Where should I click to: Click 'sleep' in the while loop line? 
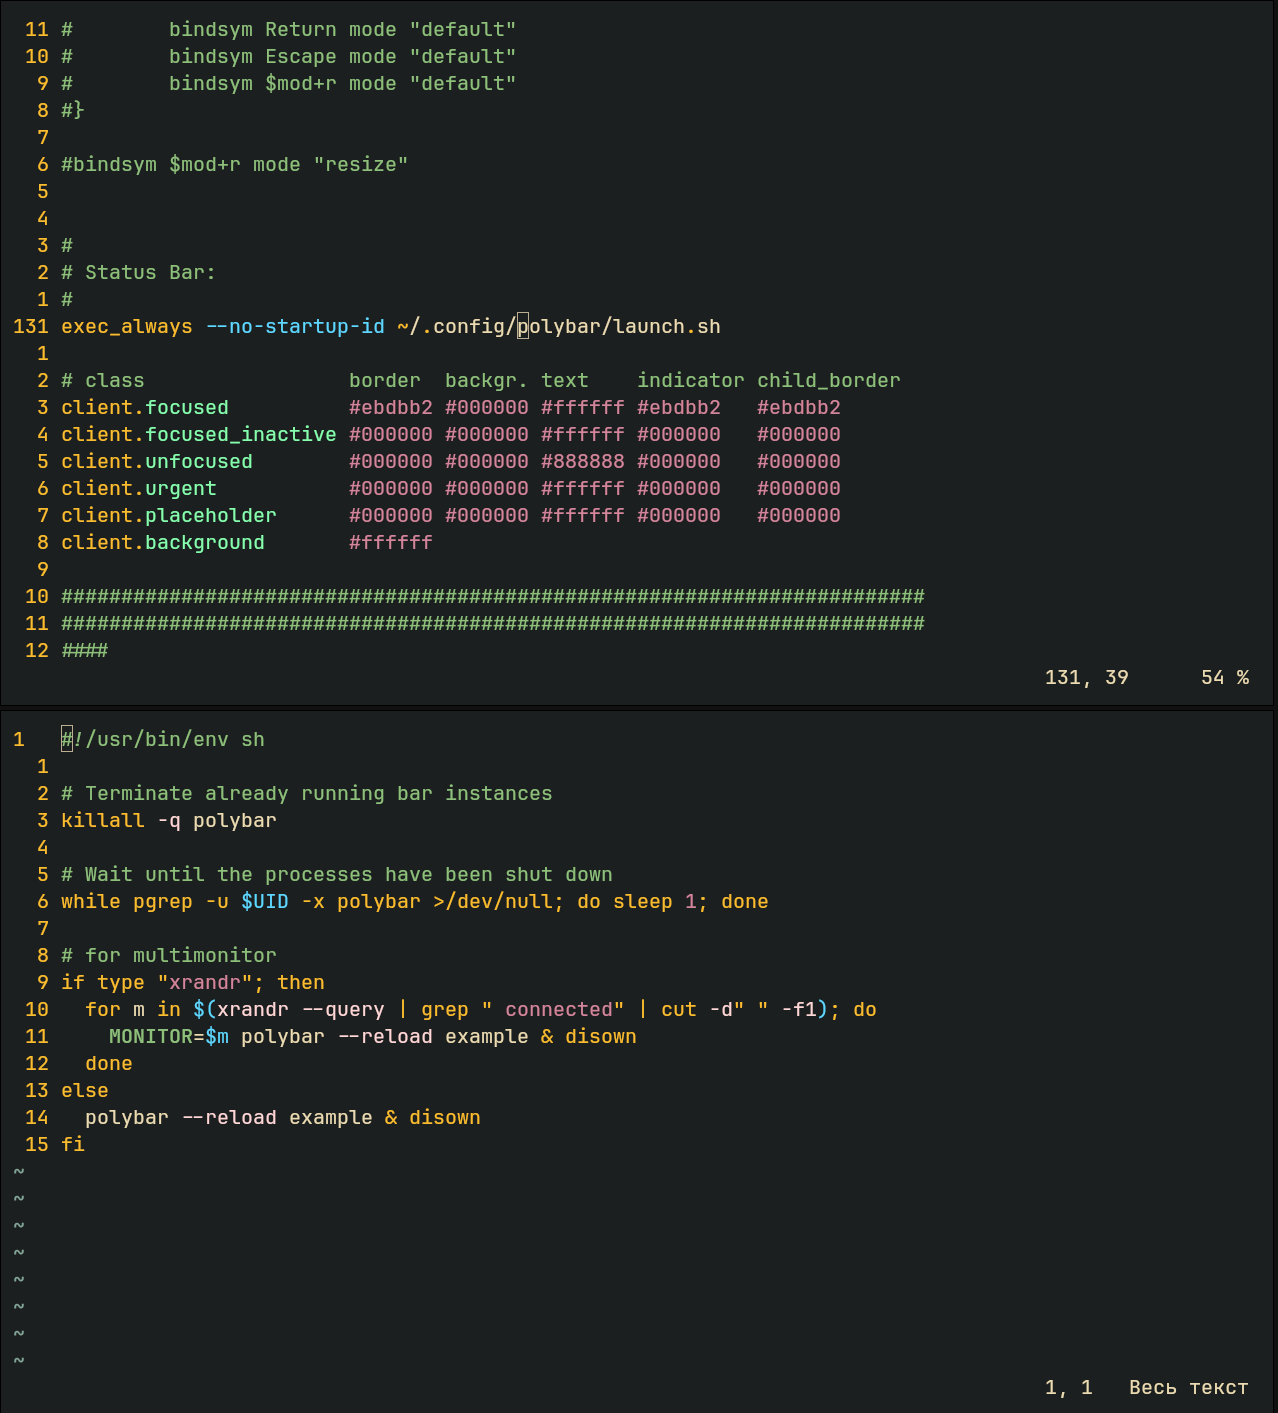click(643, 902)
